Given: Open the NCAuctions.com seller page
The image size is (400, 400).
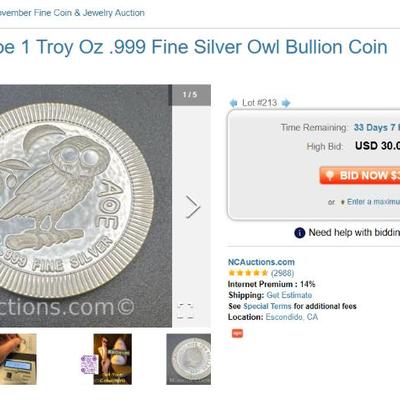Looking at the screenshot, I should click(x=261, y=262).
